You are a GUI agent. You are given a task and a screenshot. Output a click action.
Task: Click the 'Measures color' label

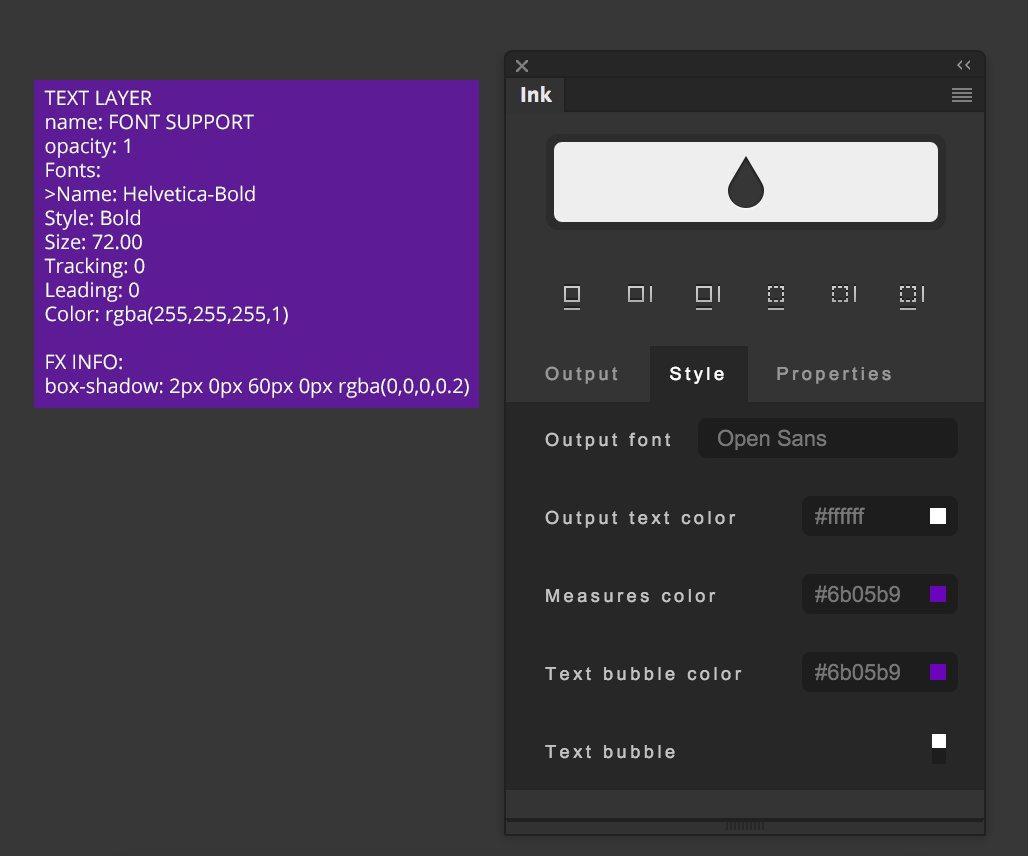[631, 596]
